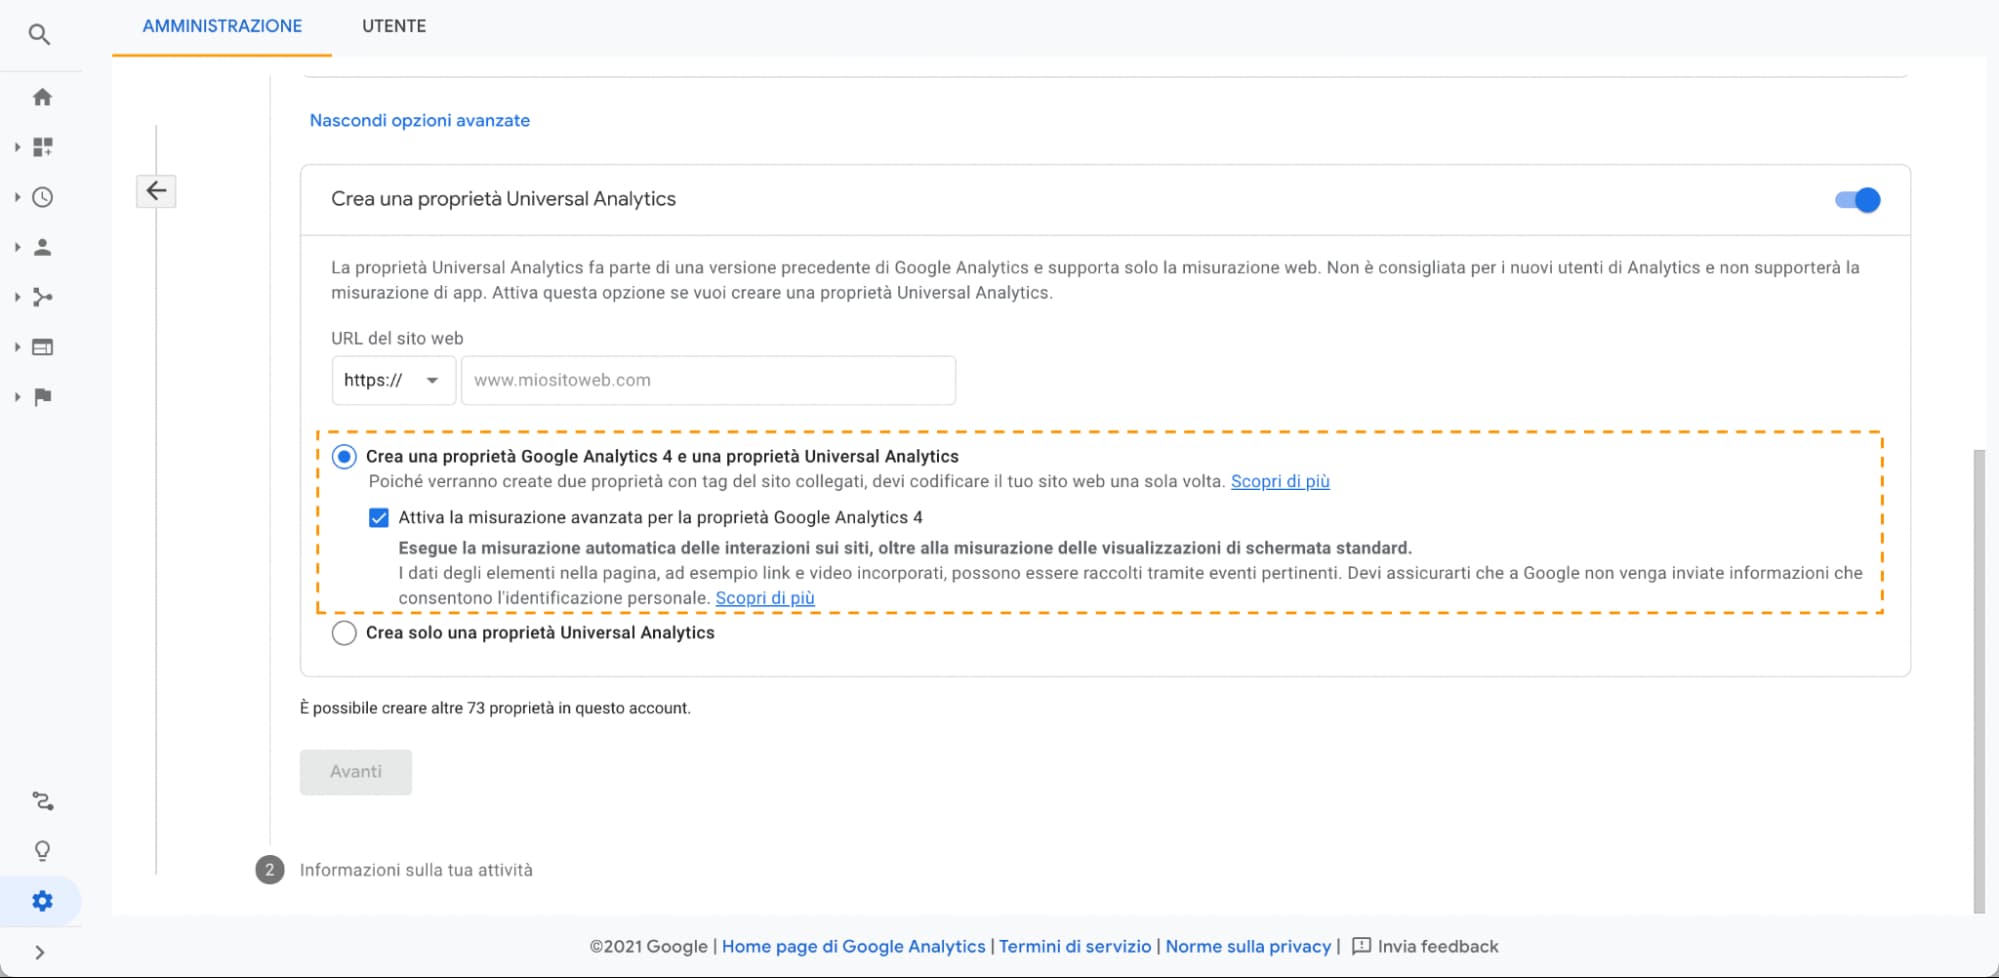Open the Acquisition icon in sidebar
The height and width of the screenshot is (978, 1999).
click(42, 297)
